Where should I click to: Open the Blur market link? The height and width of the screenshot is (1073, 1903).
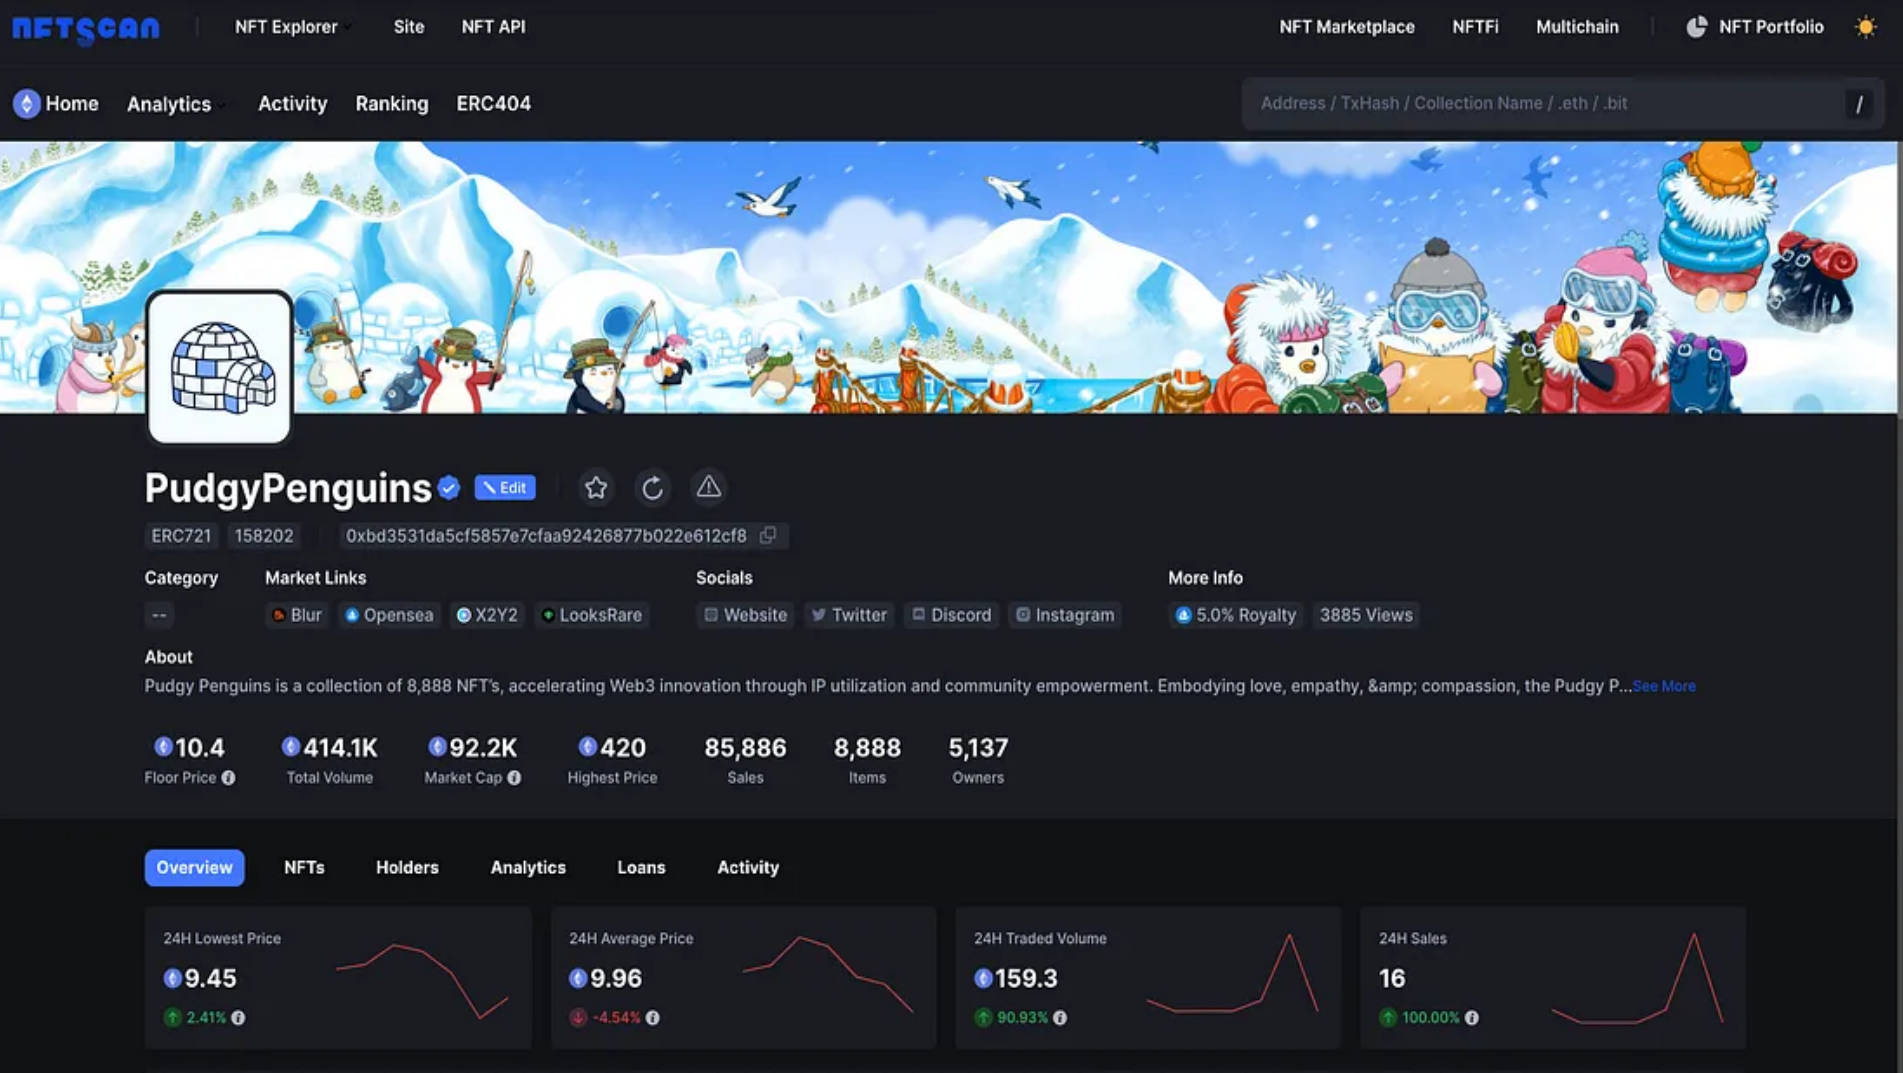tap(297, 615)
